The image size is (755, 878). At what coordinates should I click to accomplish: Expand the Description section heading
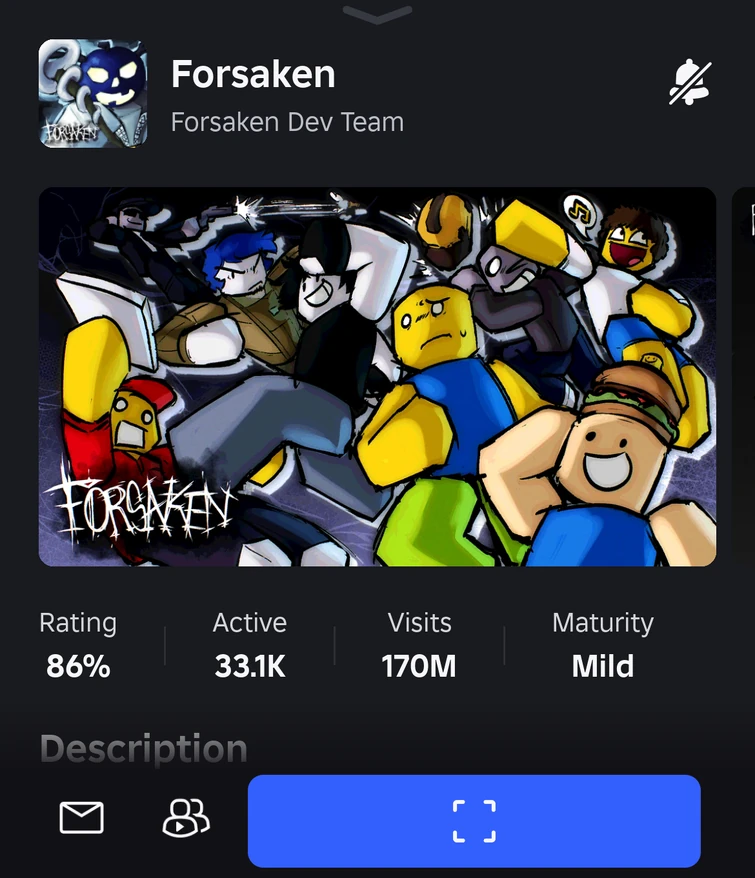pyautogui.click(x=144, y=749)
